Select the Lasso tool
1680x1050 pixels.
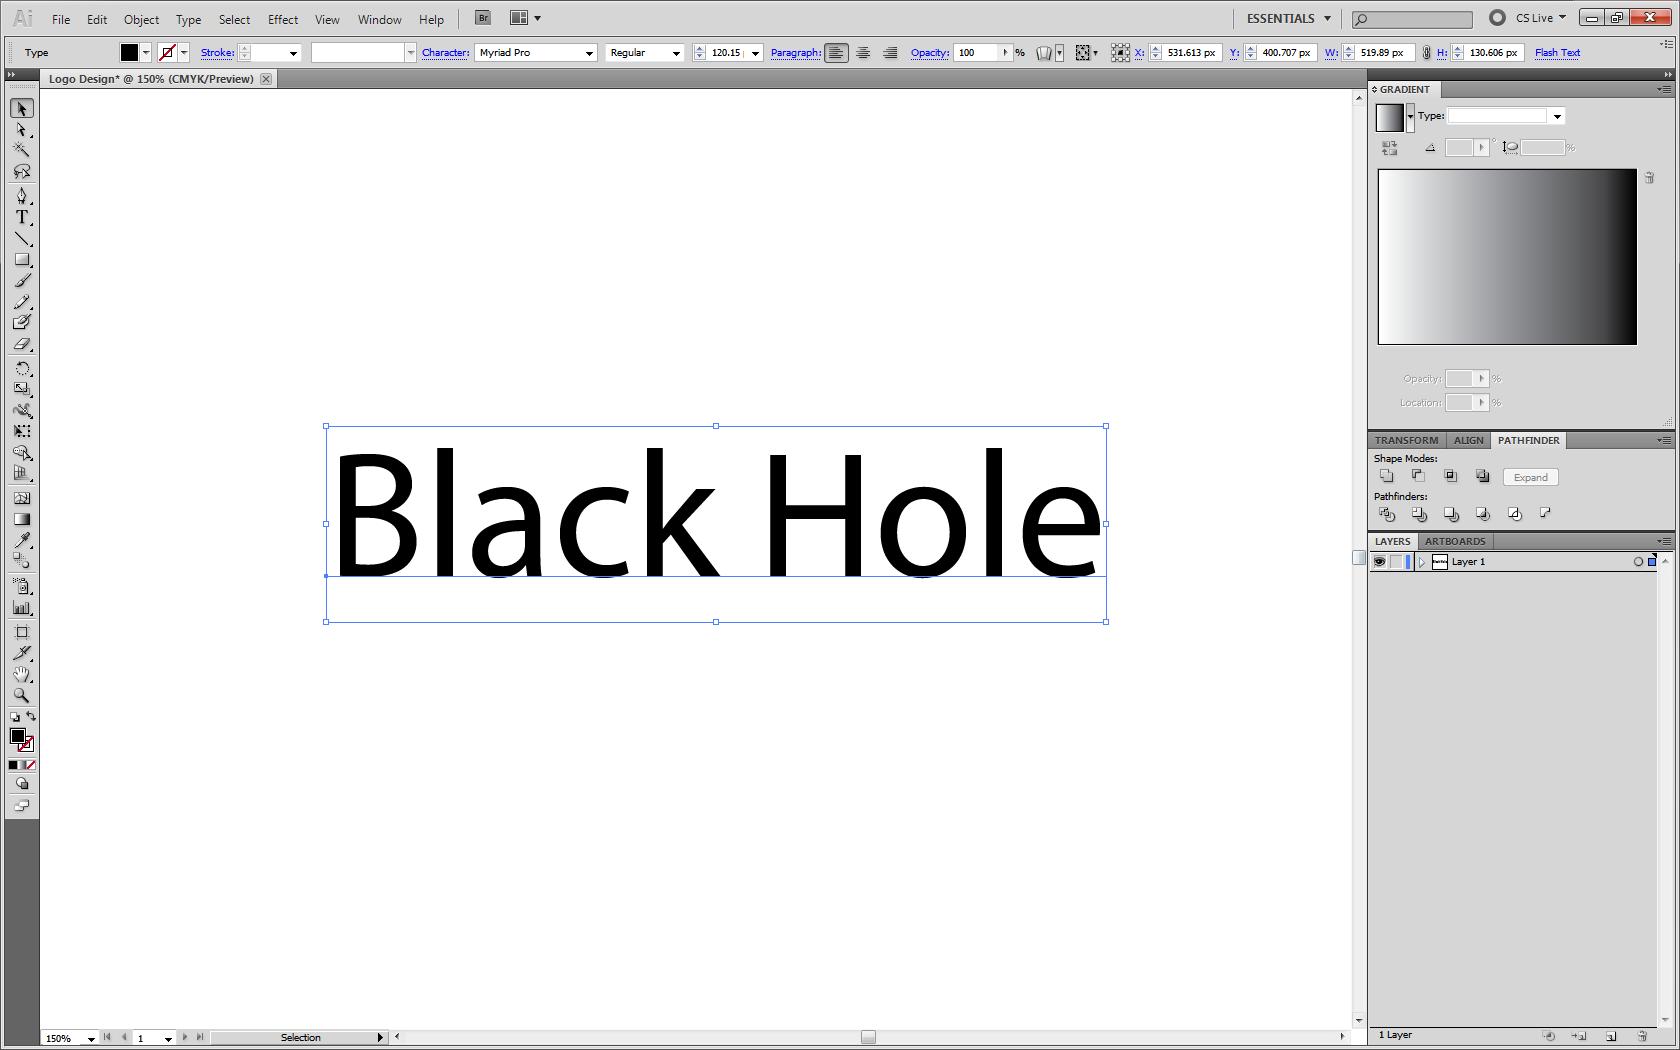point(22,172)
